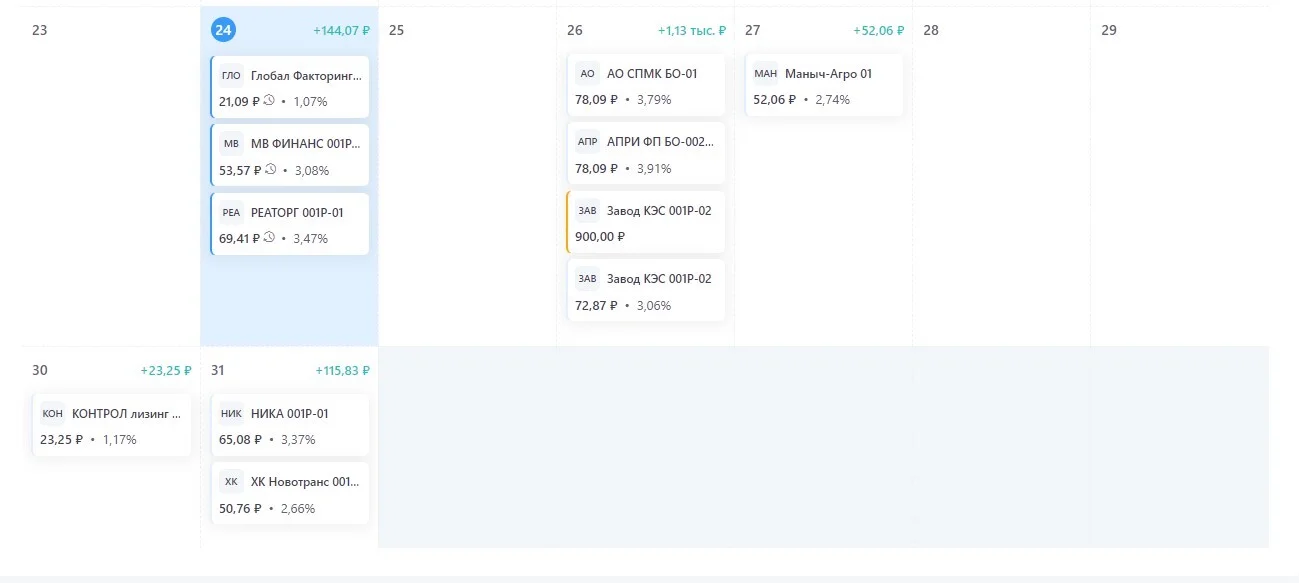Click the +115,83 ₽ total for day 31

click(343, 370)
